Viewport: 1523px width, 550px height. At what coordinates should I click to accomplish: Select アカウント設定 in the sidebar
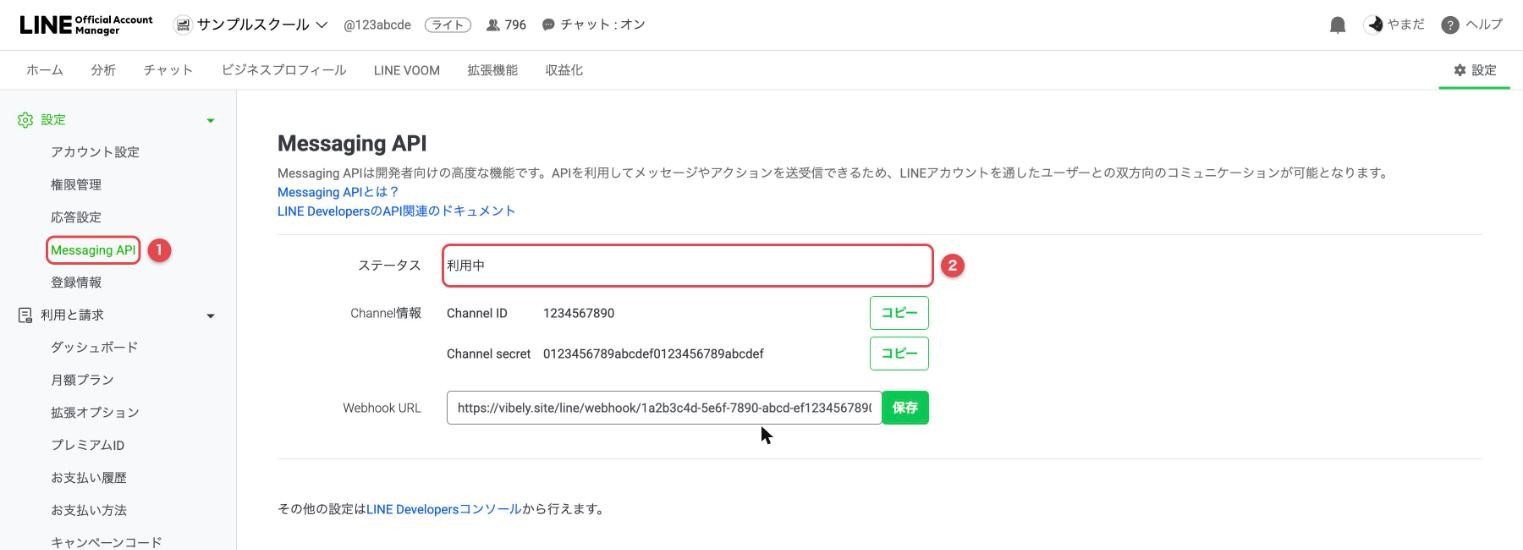(x=95, y=152)
